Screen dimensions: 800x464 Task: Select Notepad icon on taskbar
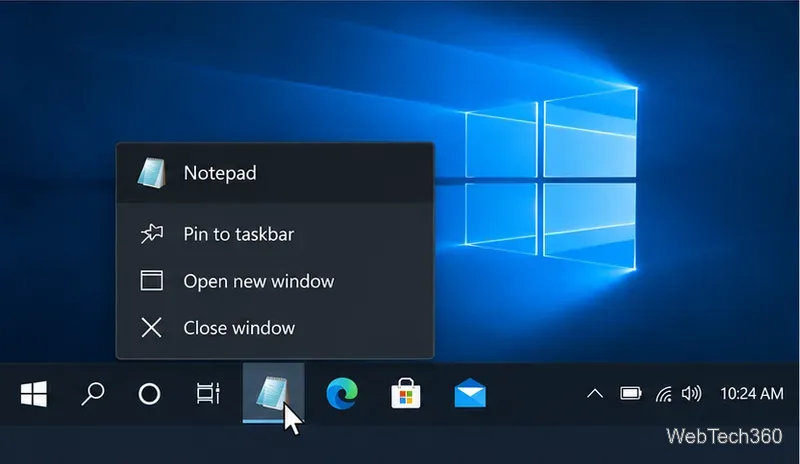tap(273, 393)
